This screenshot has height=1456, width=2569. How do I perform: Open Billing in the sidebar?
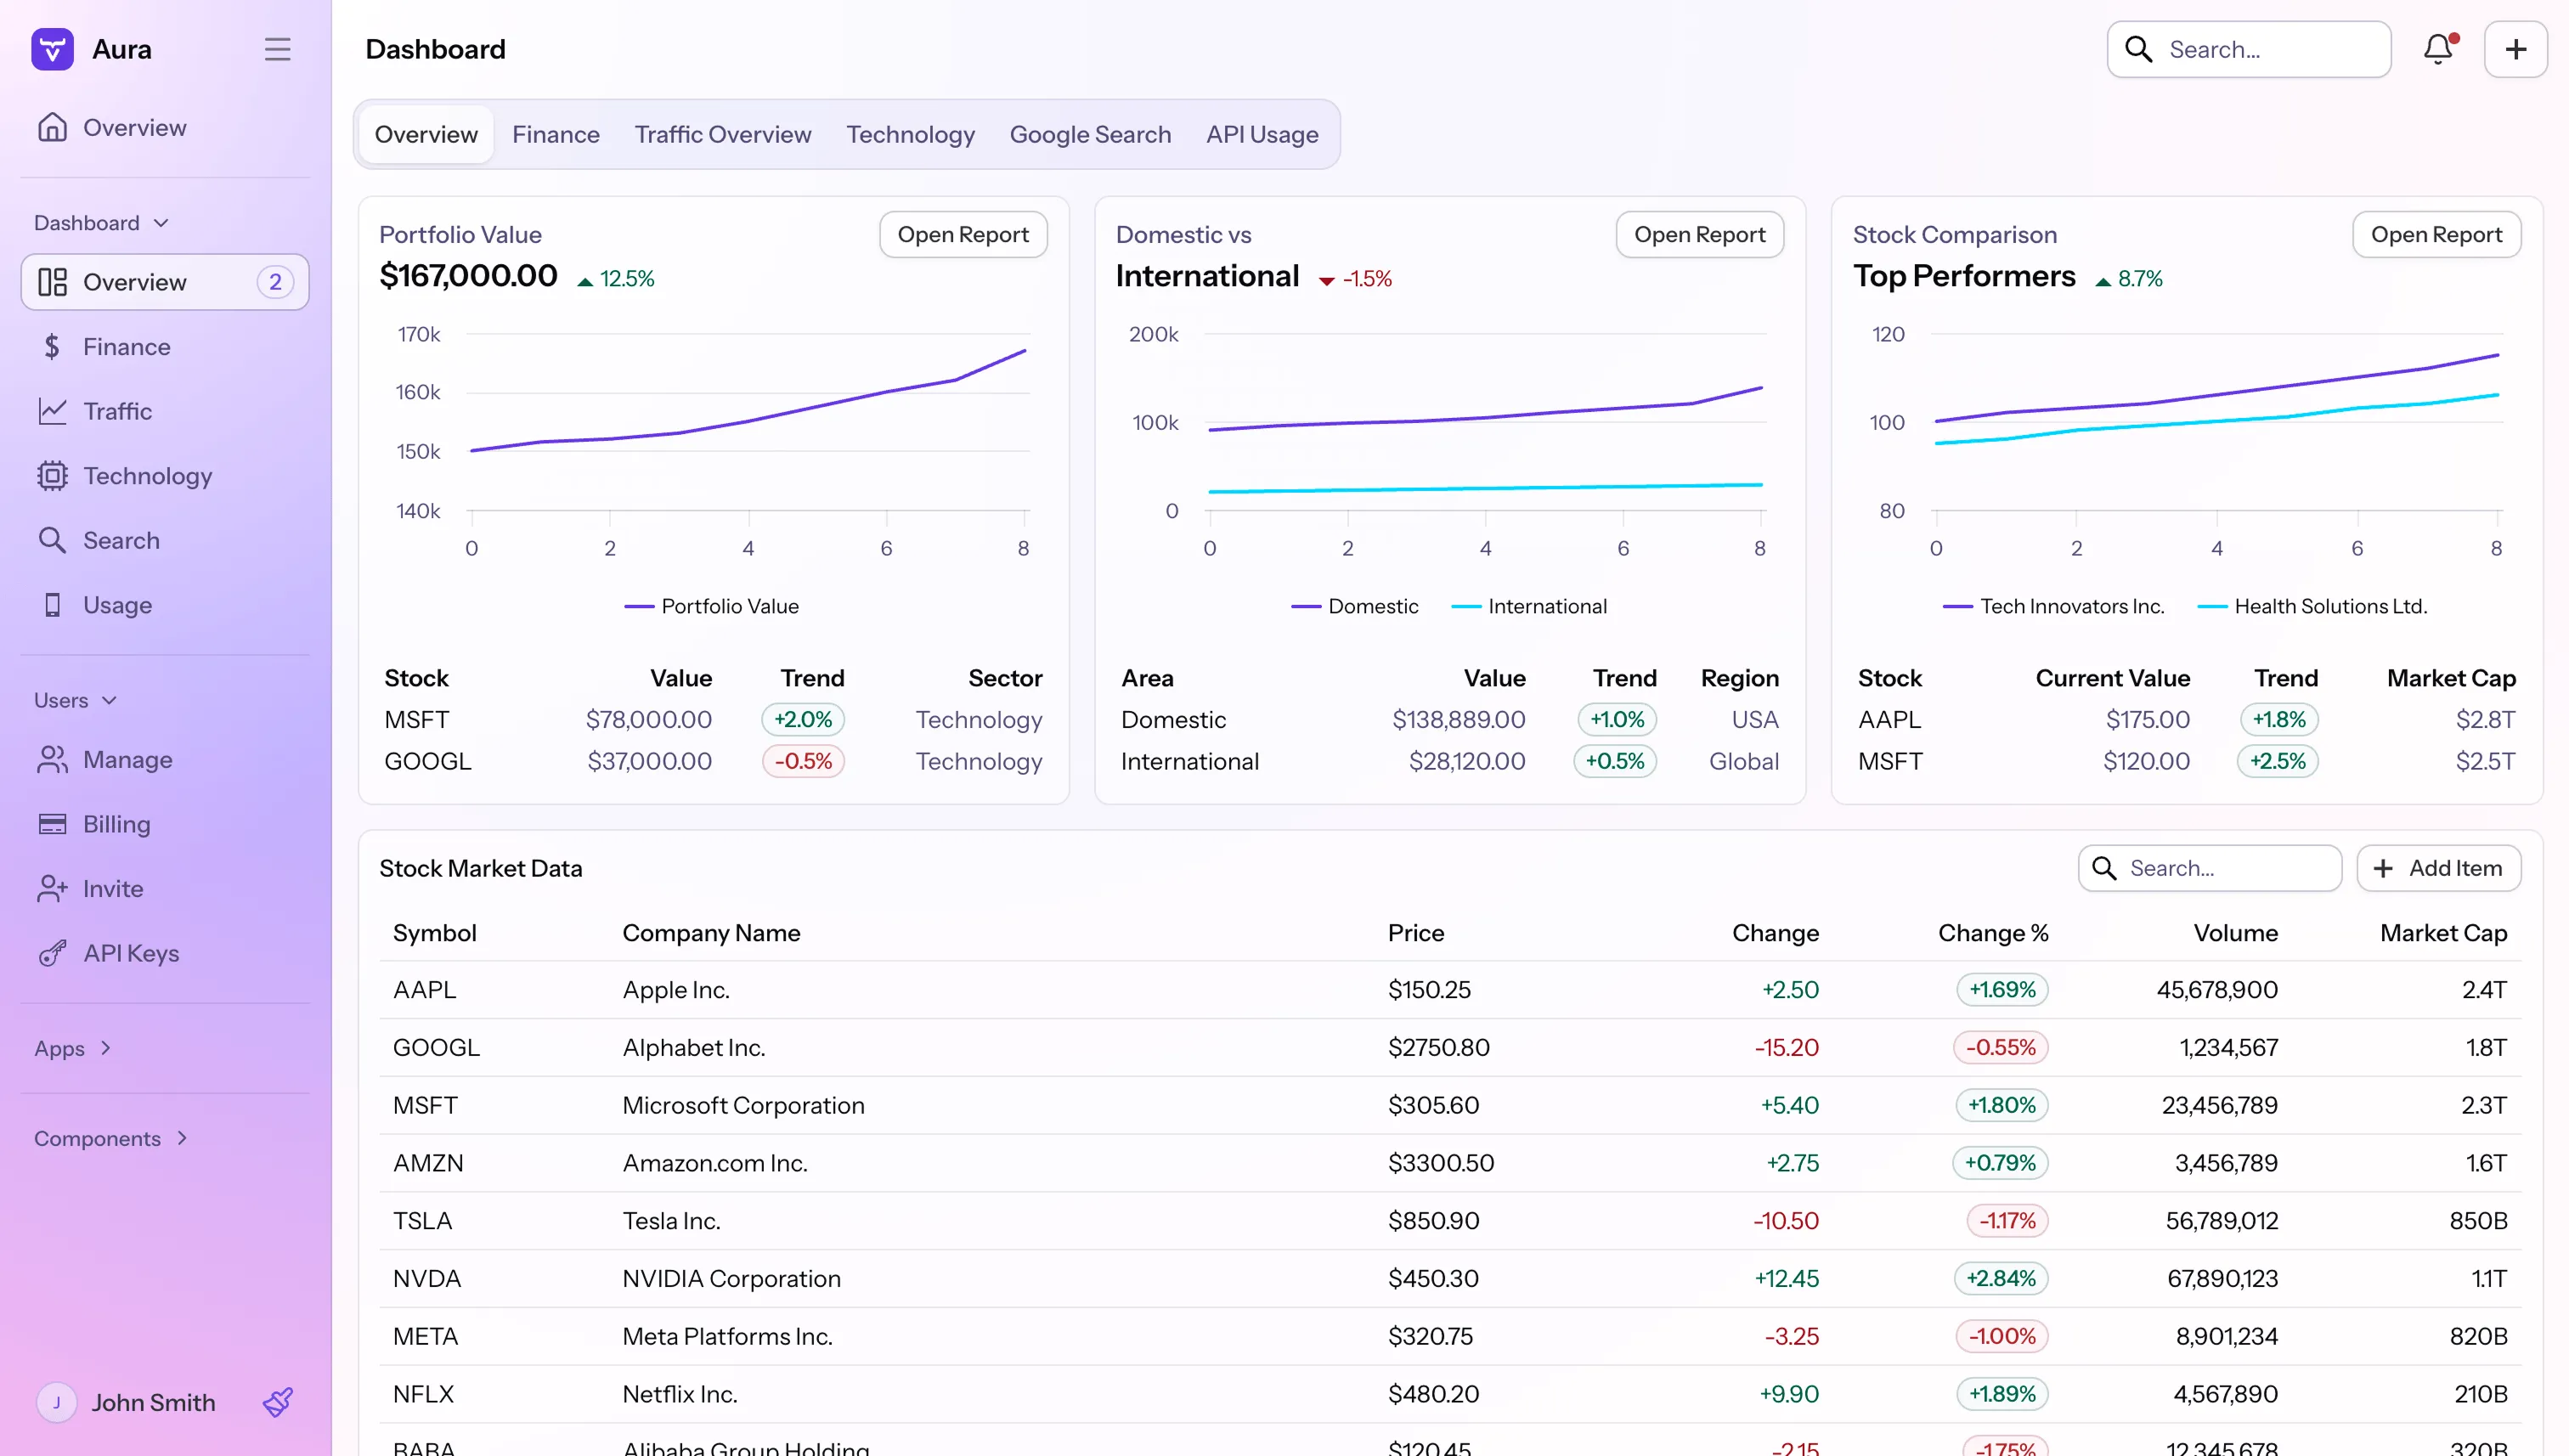click(116, 824)
